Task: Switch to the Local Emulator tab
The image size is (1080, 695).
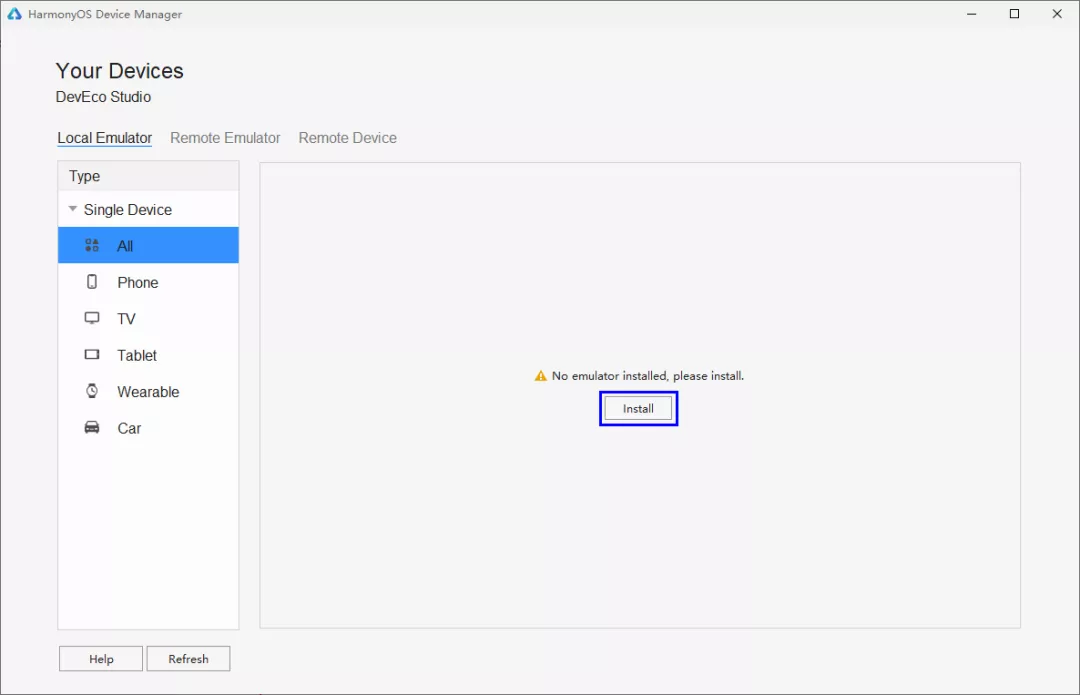Action: coord(105,138)
